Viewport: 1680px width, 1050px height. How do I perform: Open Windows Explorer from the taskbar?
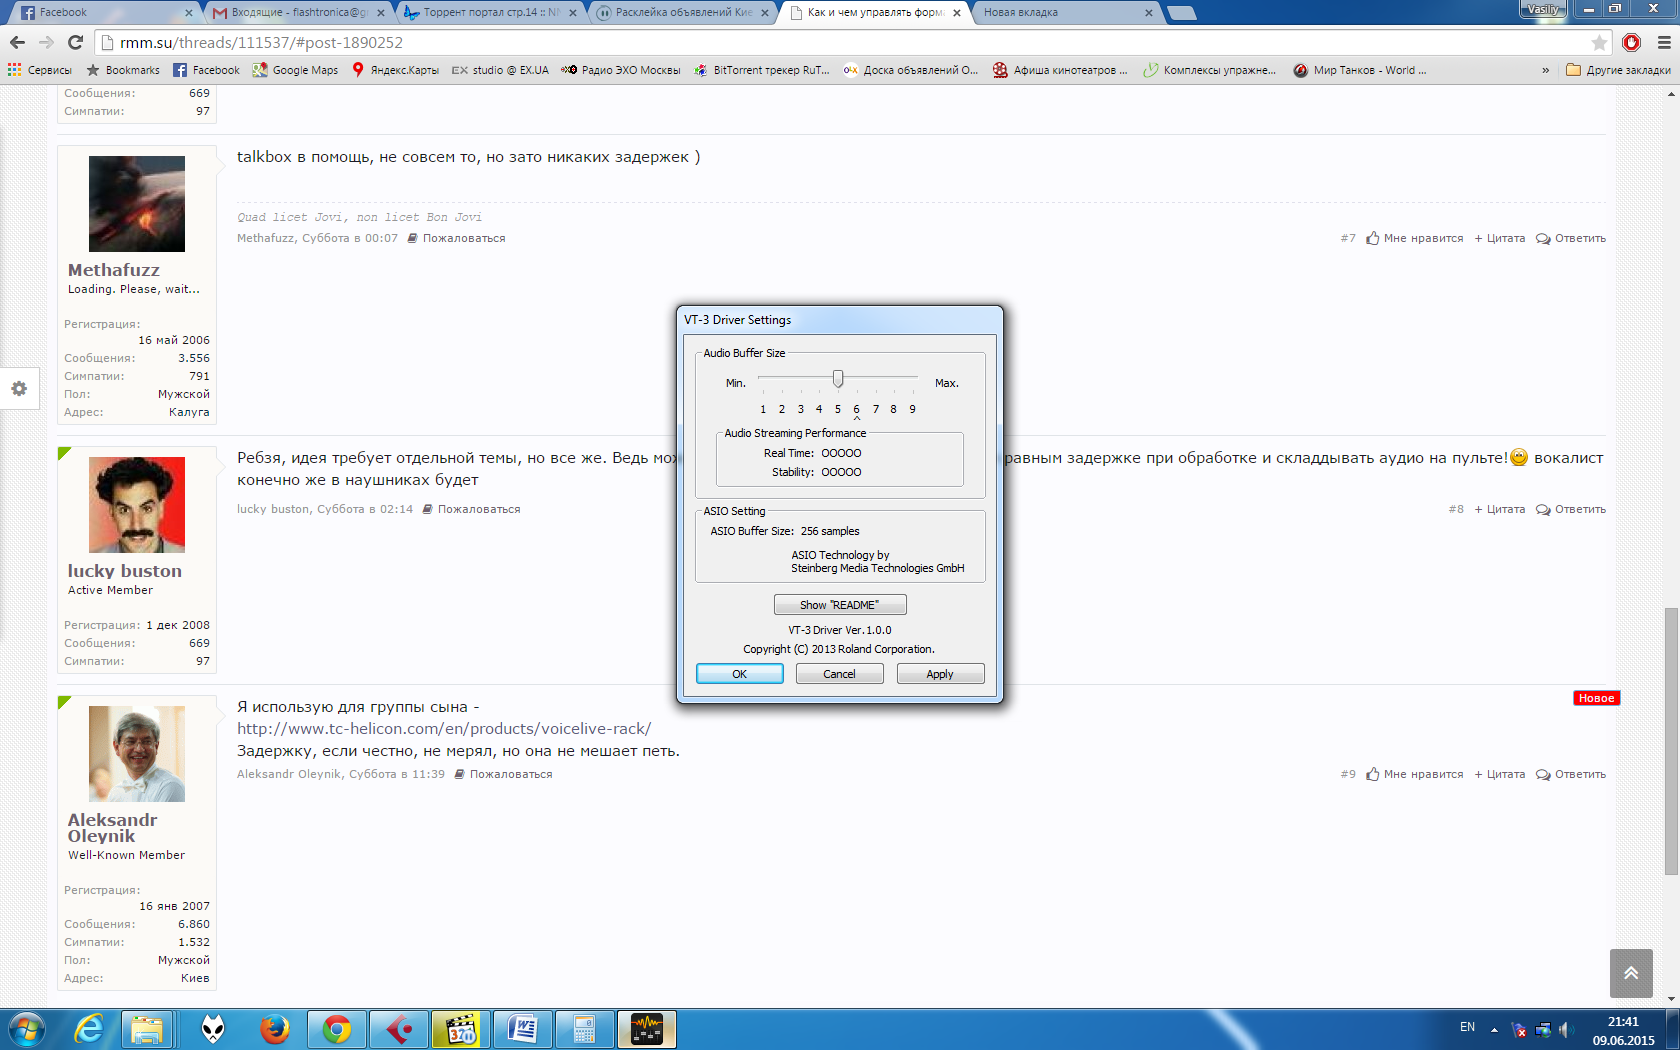pyautogui.click(x=147, y=1029)
